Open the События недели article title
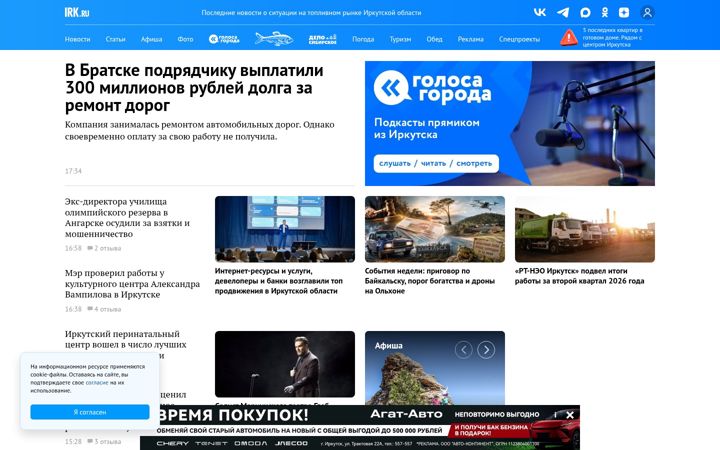This screenshot has height=450, width=720. 430,281
